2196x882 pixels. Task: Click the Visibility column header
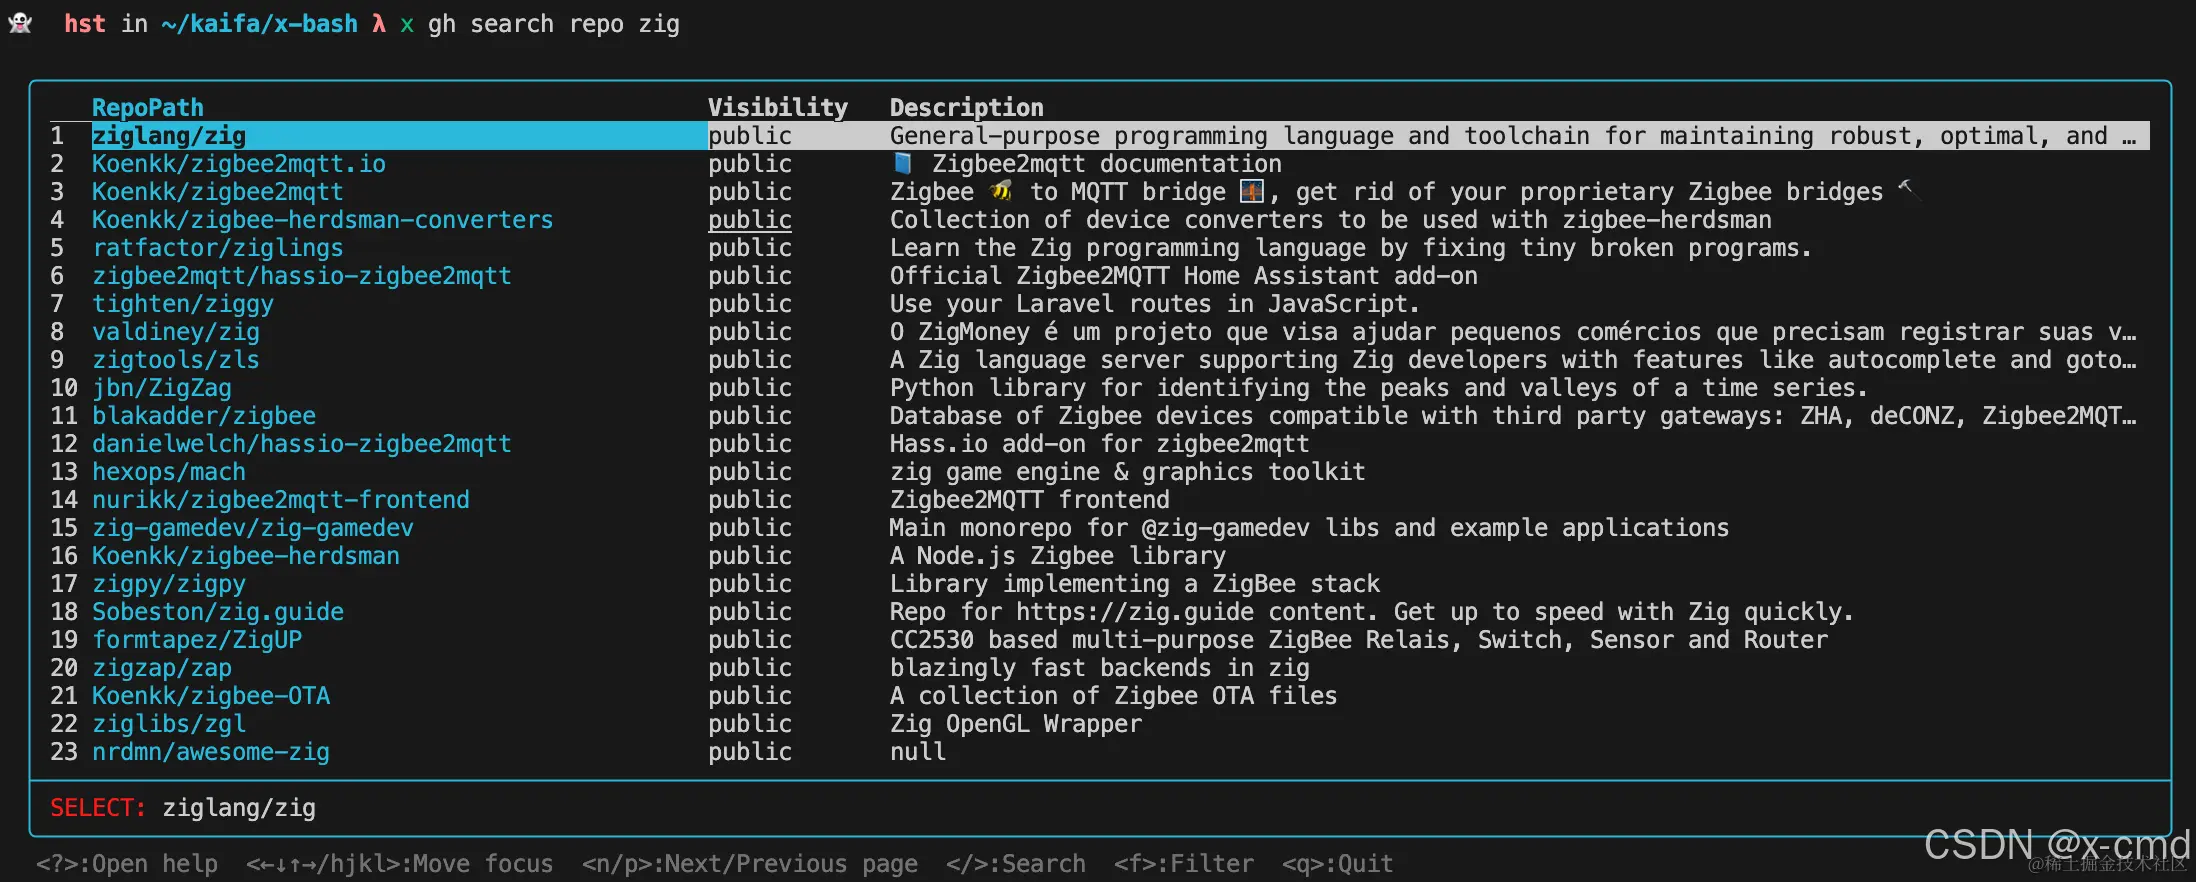tap(778, 108)
